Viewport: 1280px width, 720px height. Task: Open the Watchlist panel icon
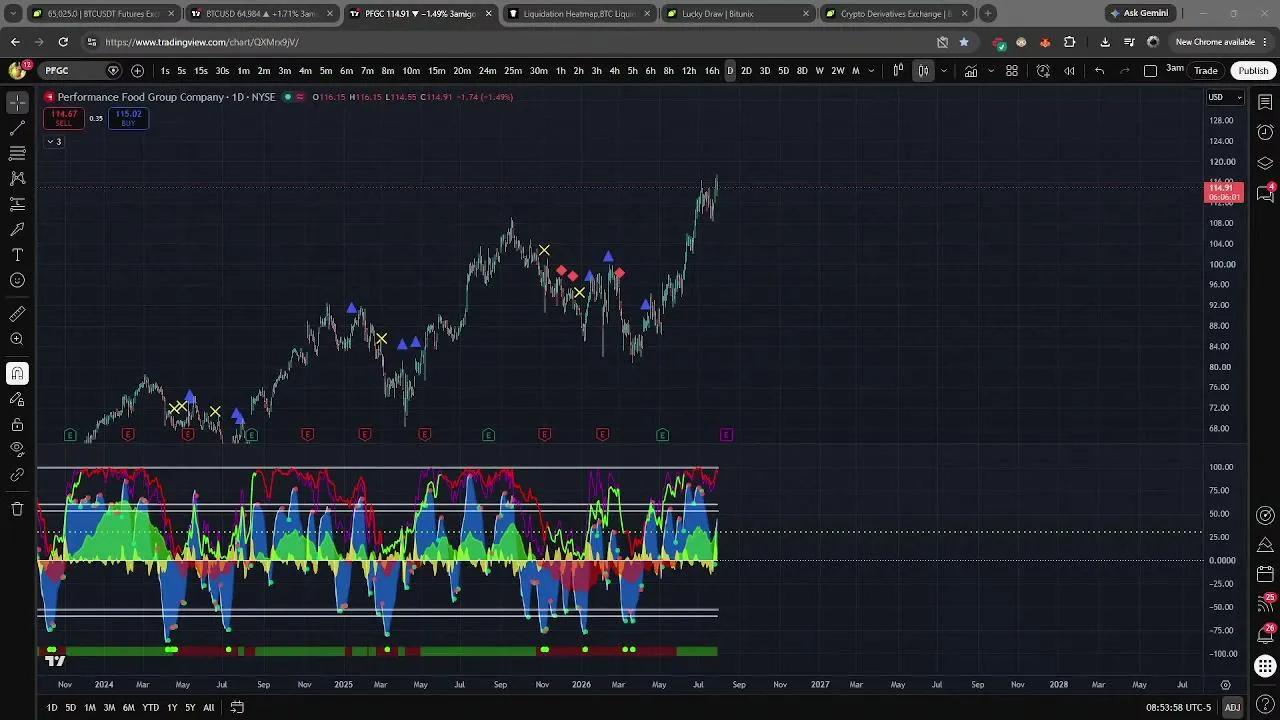pos(1265,103)
